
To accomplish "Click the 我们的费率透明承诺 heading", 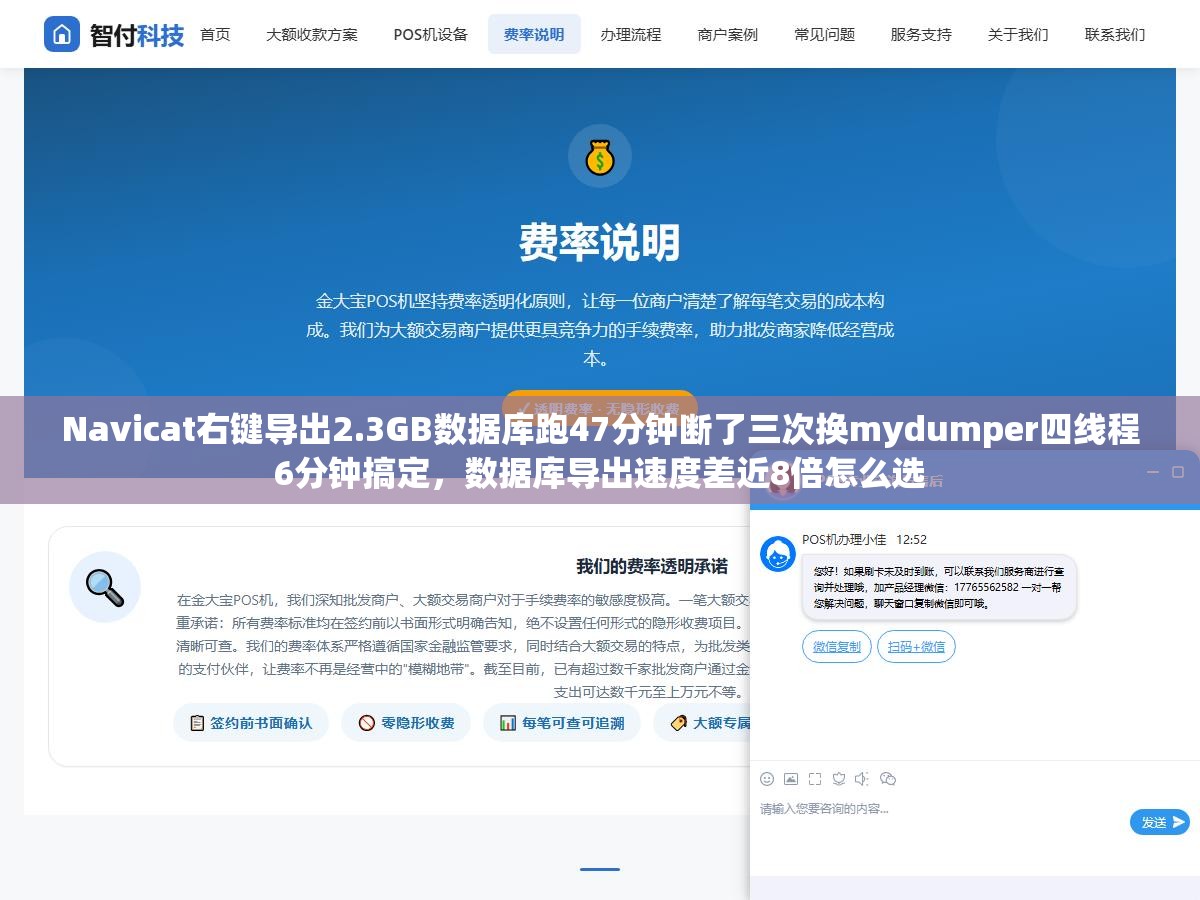I will (x=652, y=566).
